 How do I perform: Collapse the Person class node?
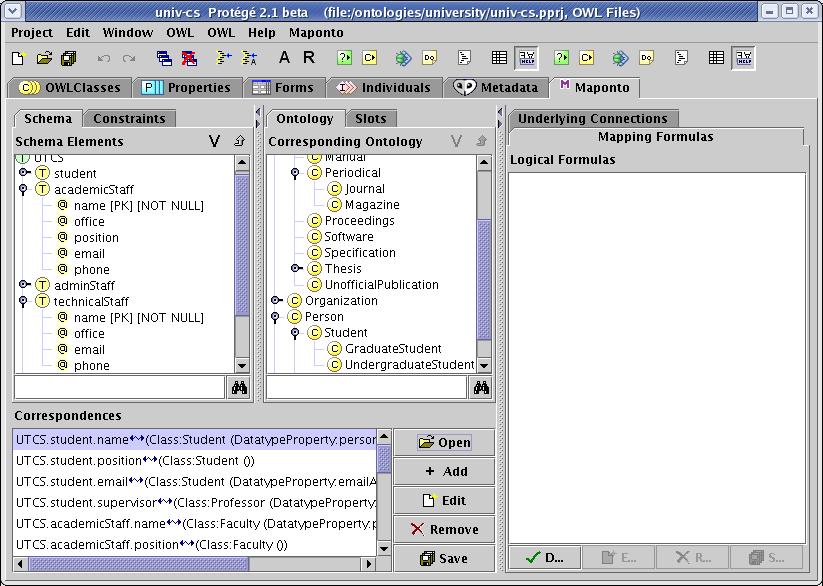(275, 317)
